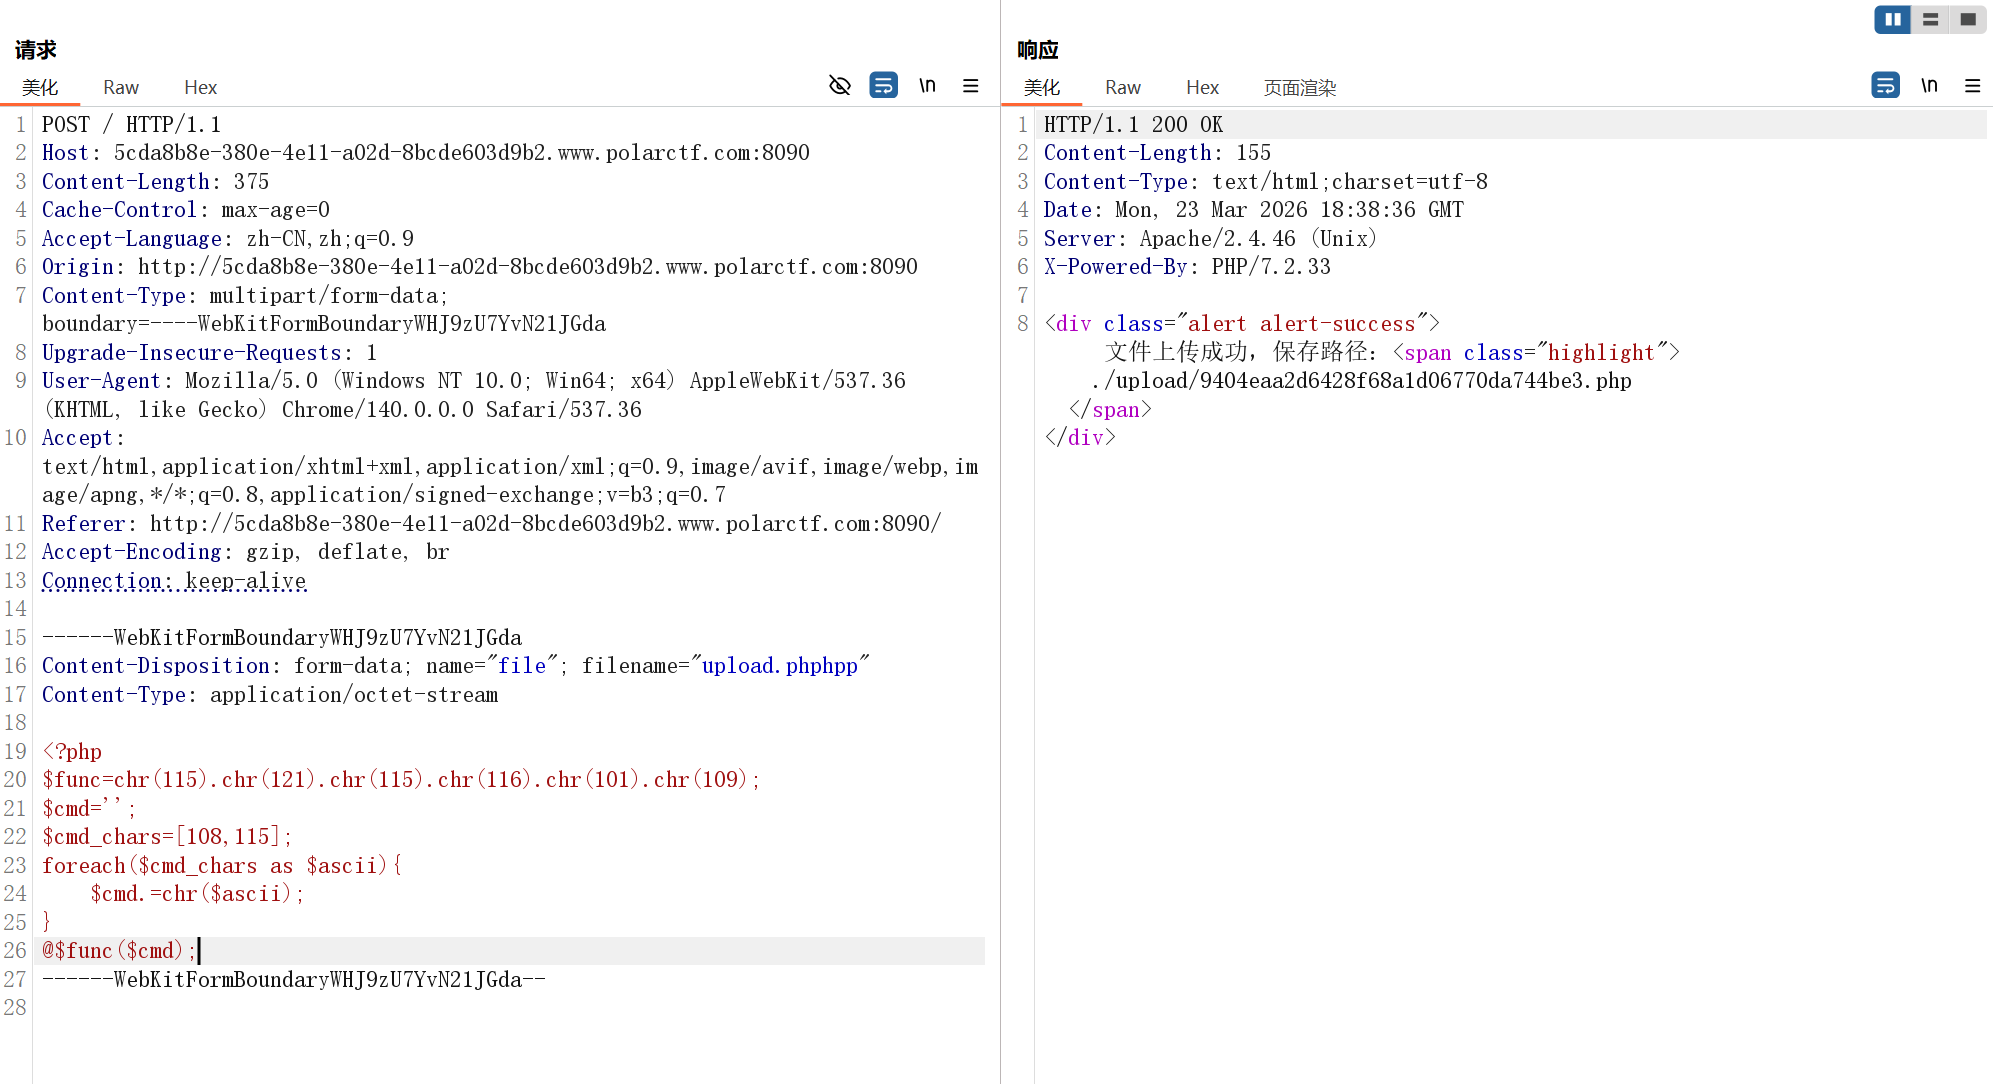Select the request 美化 tab

(x=40, y=88)
